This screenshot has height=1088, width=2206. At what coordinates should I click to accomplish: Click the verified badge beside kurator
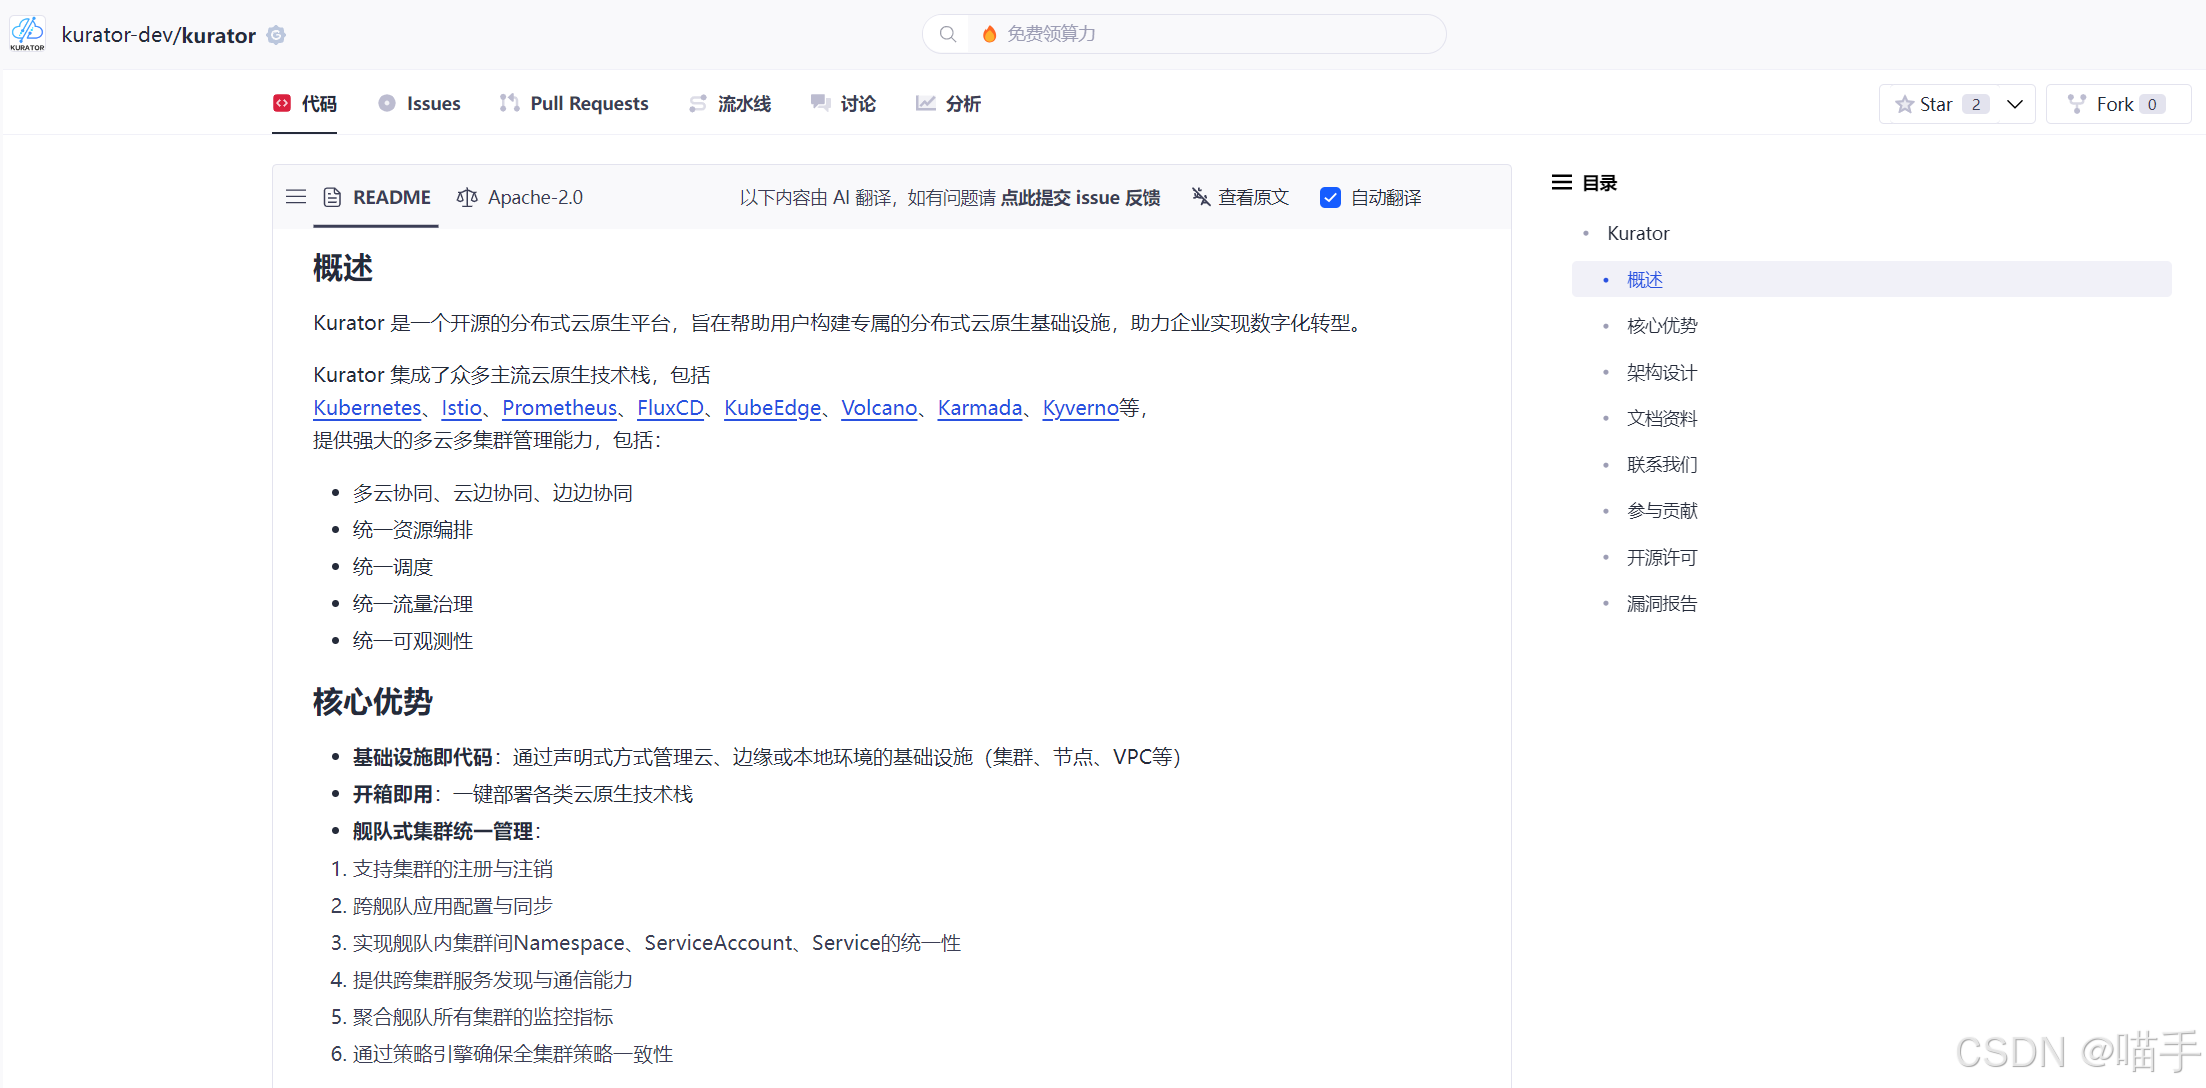point(277,35)
